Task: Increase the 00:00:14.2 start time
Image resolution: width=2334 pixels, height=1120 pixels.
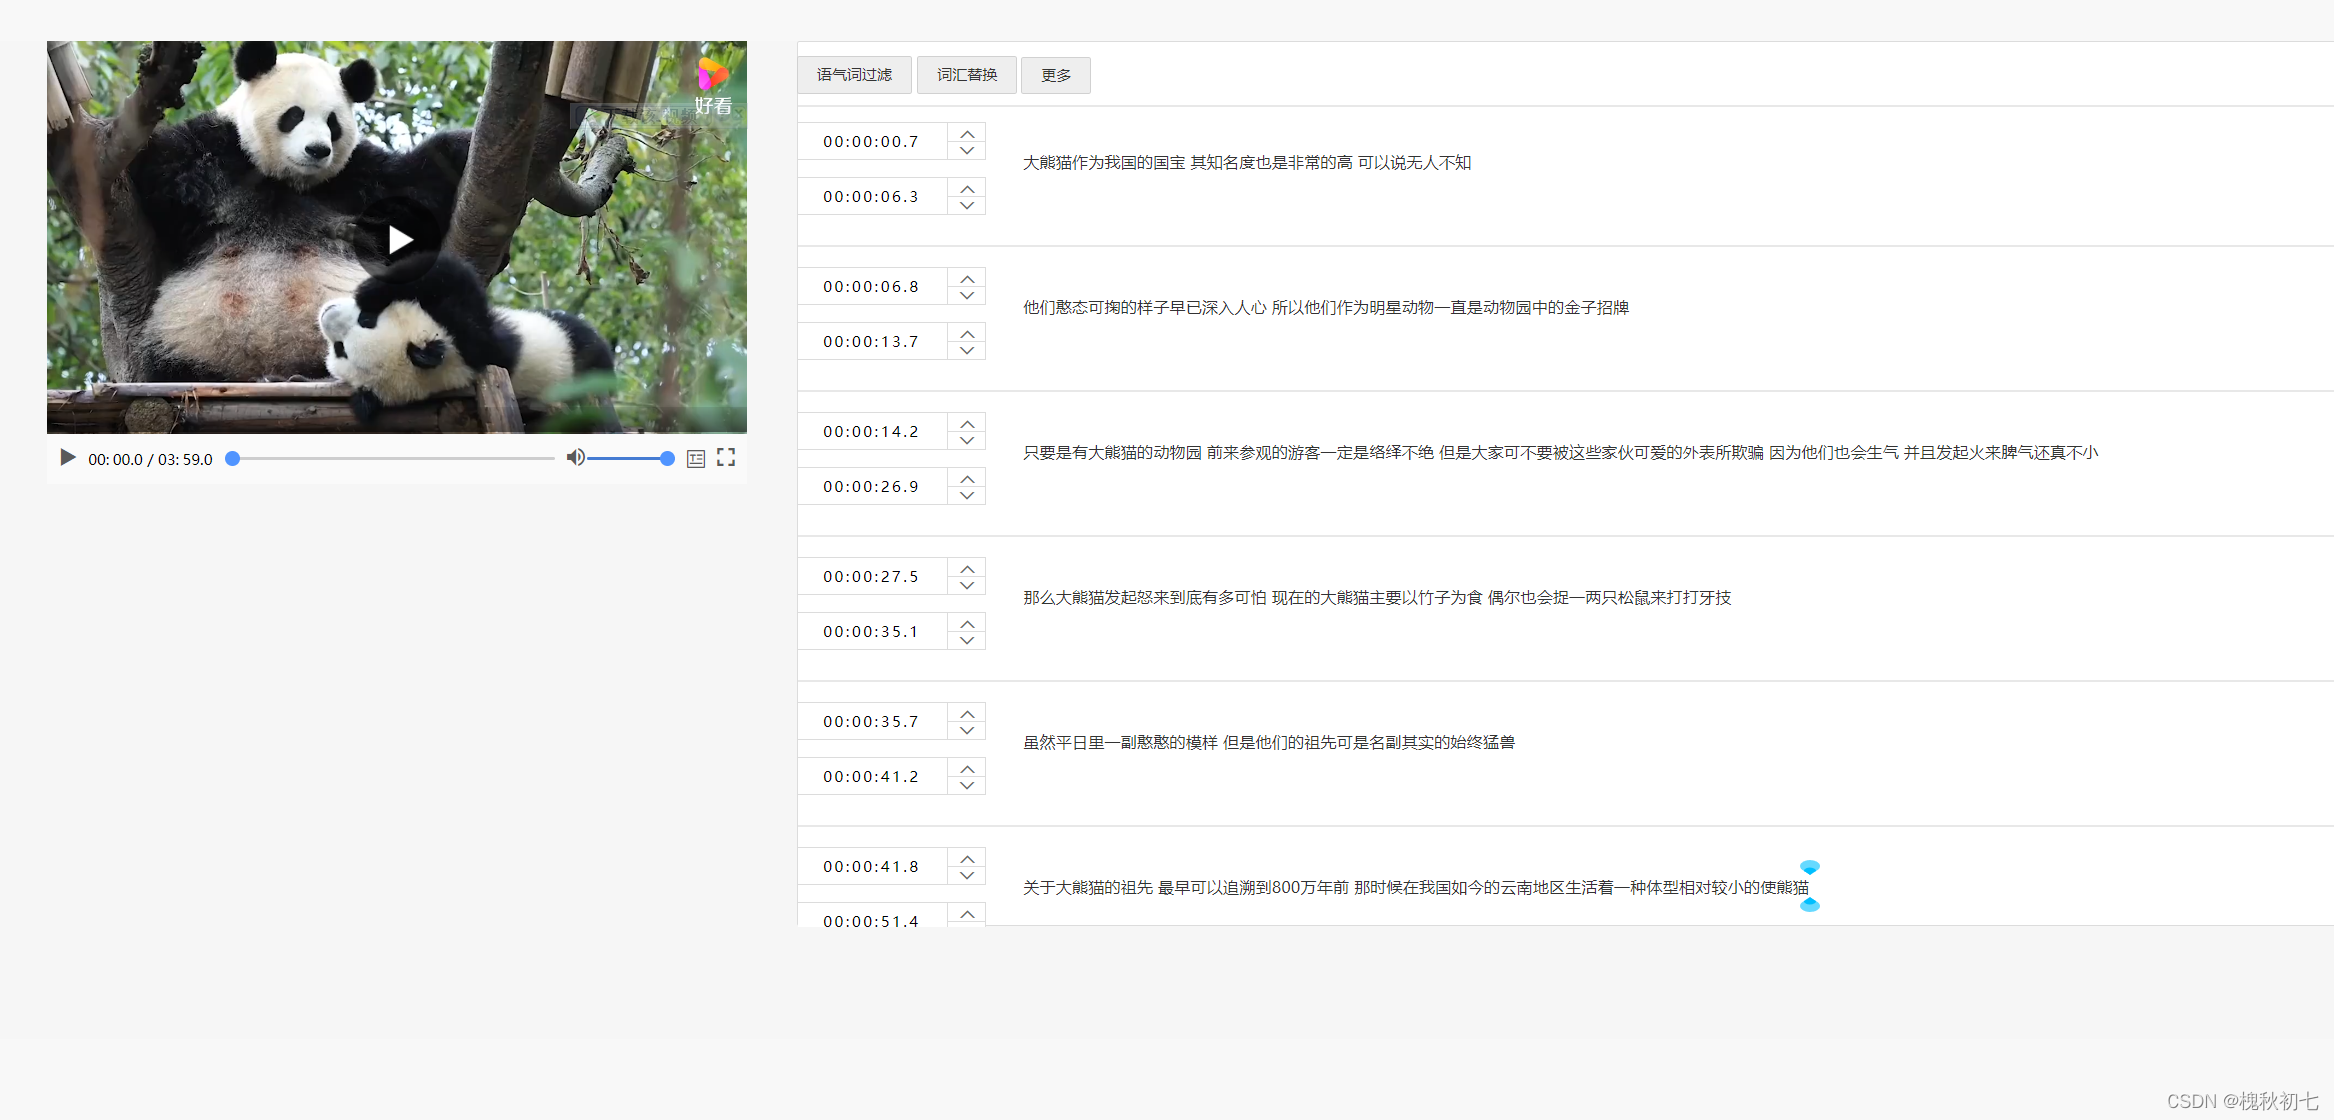Action: 967,423
